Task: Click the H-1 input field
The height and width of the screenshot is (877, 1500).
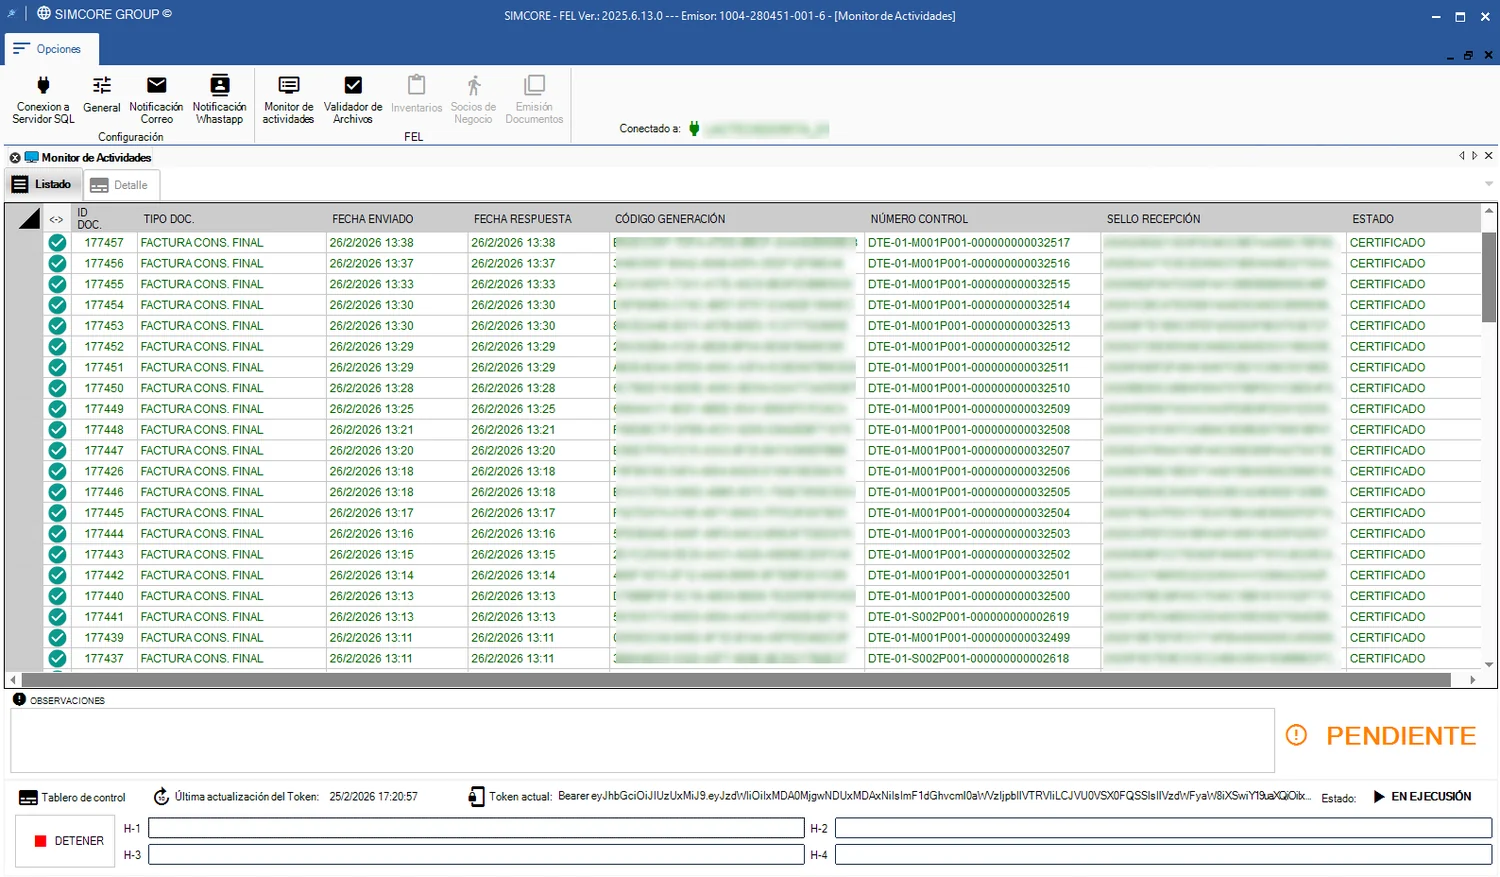Action: click(x=476, y=828)
